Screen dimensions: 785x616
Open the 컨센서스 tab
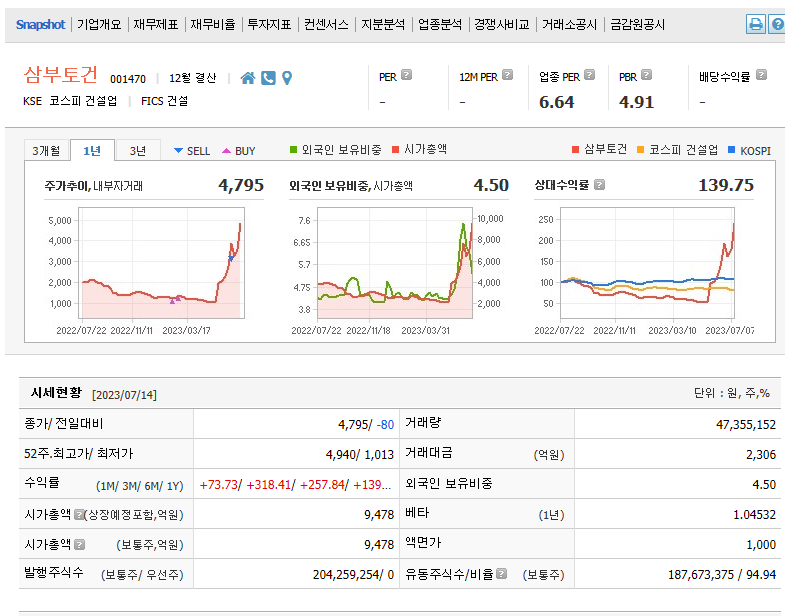point(326,25)
